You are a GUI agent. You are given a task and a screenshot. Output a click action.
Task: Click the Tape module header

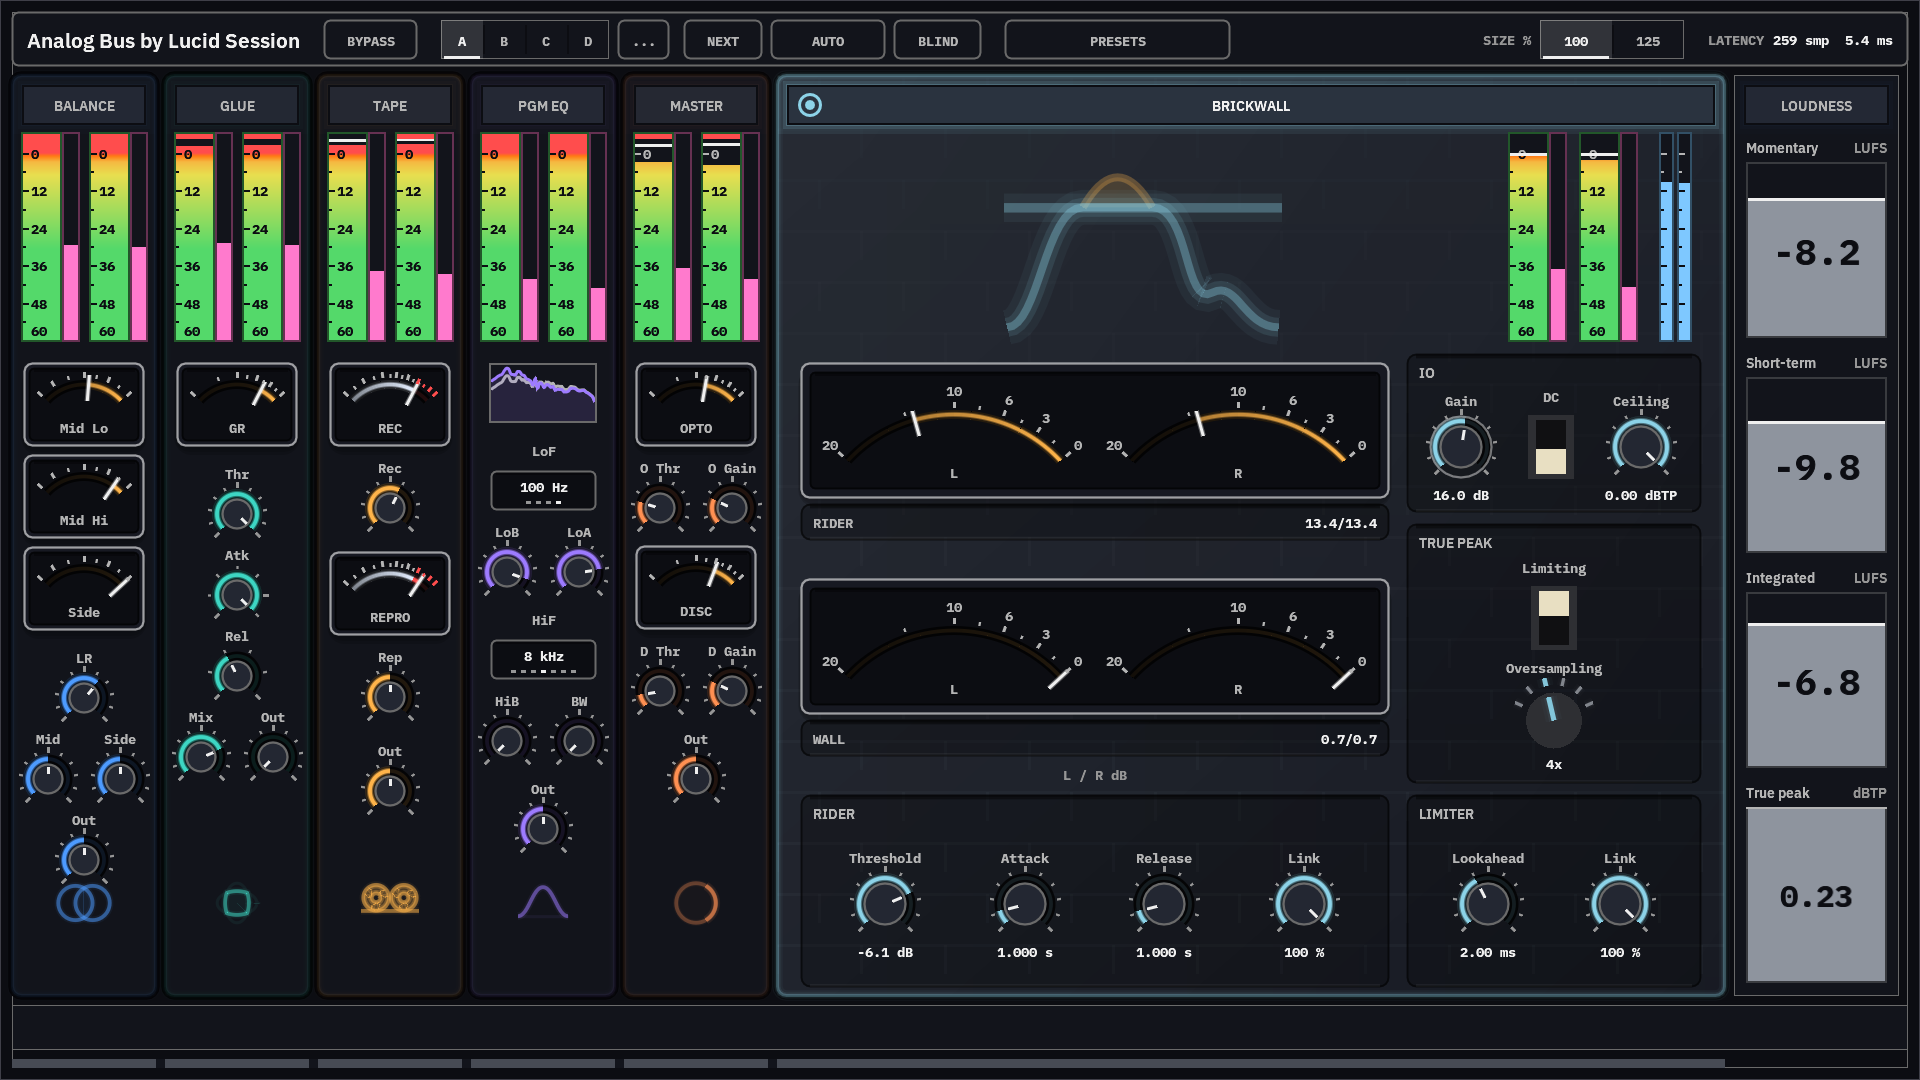(x=390, y=105)
